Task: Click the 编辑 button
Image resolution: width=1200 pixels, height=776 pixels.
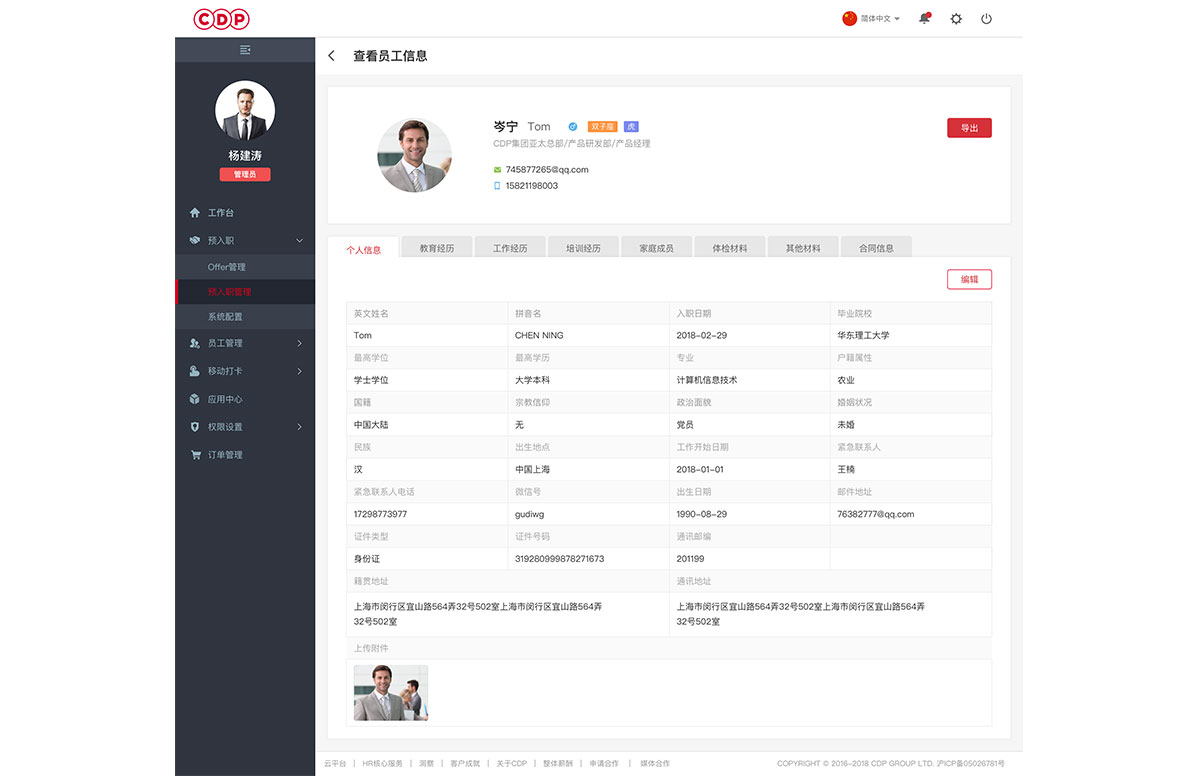Action: [x=969, y=279]
